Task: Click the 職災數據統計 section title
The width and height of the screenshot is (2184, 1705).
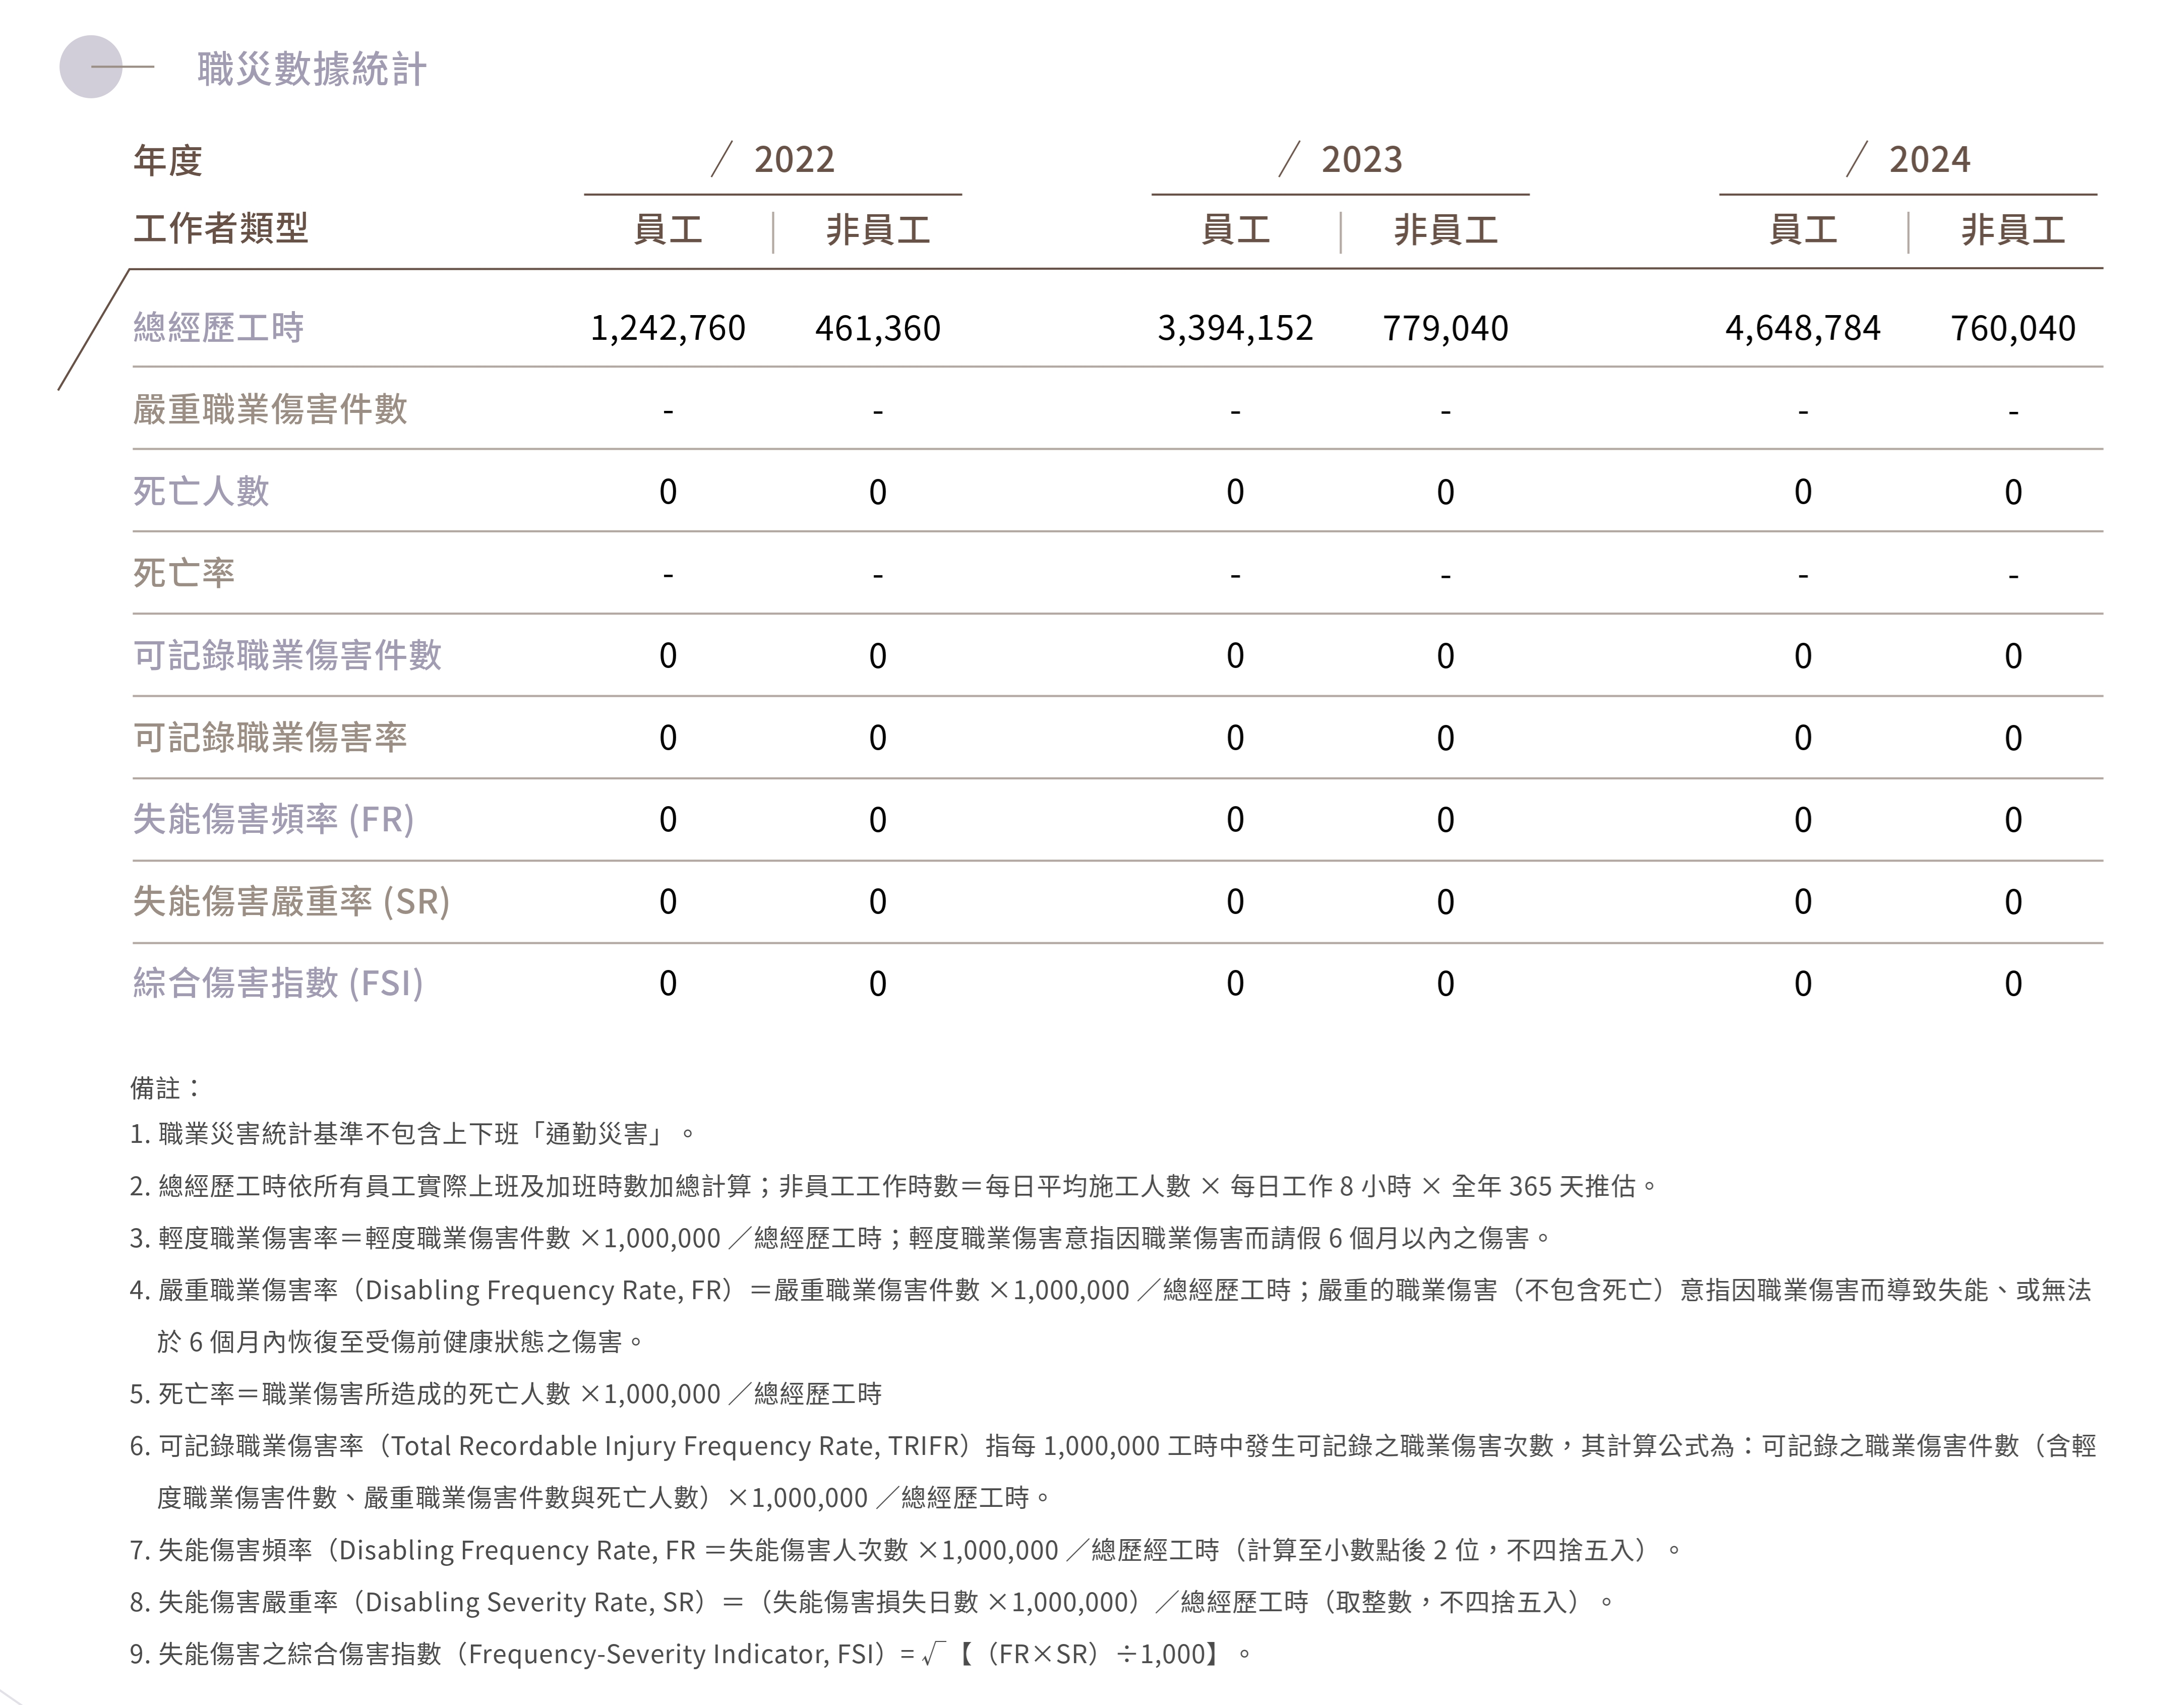Action: coord(312,69)
